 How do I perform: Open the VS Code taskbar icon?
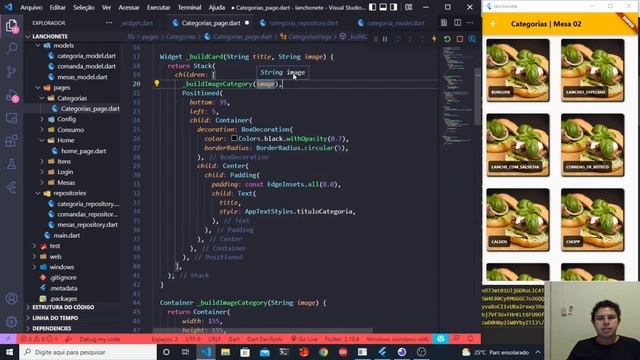pyautogui.click(x=206, y=352)
